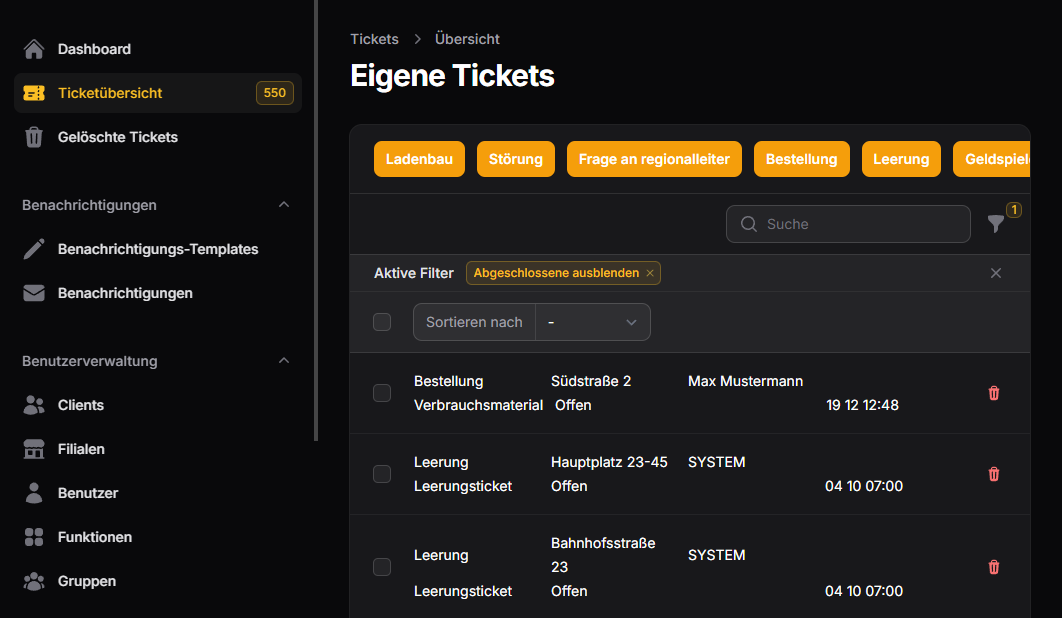Click the Frage an regionalleiter button

click(x=654, y=159)
